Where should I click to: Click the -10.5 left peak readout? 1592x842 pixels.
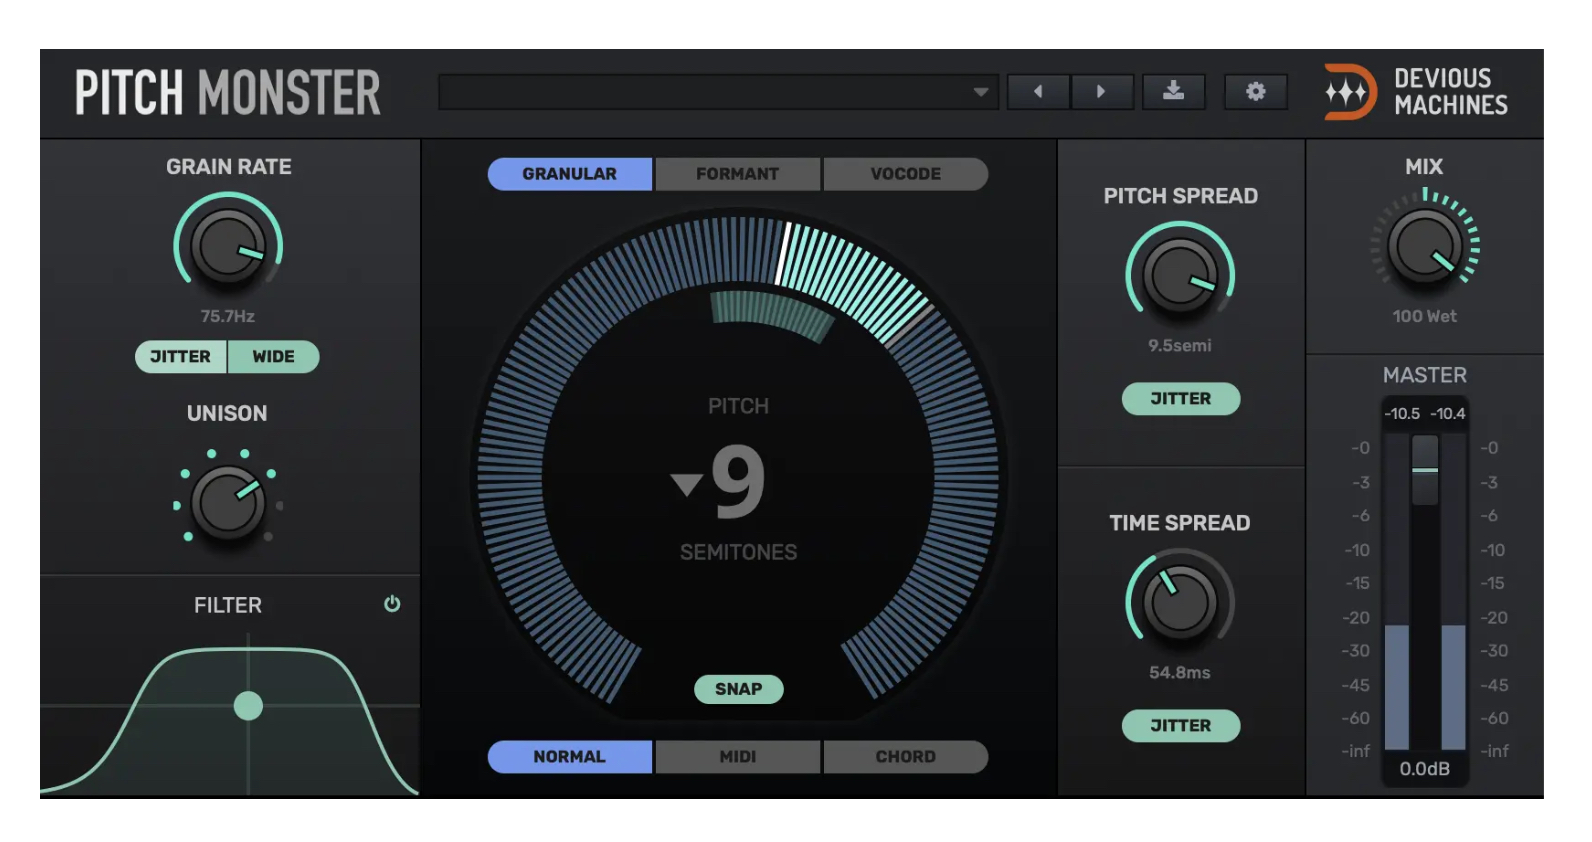1402,414
